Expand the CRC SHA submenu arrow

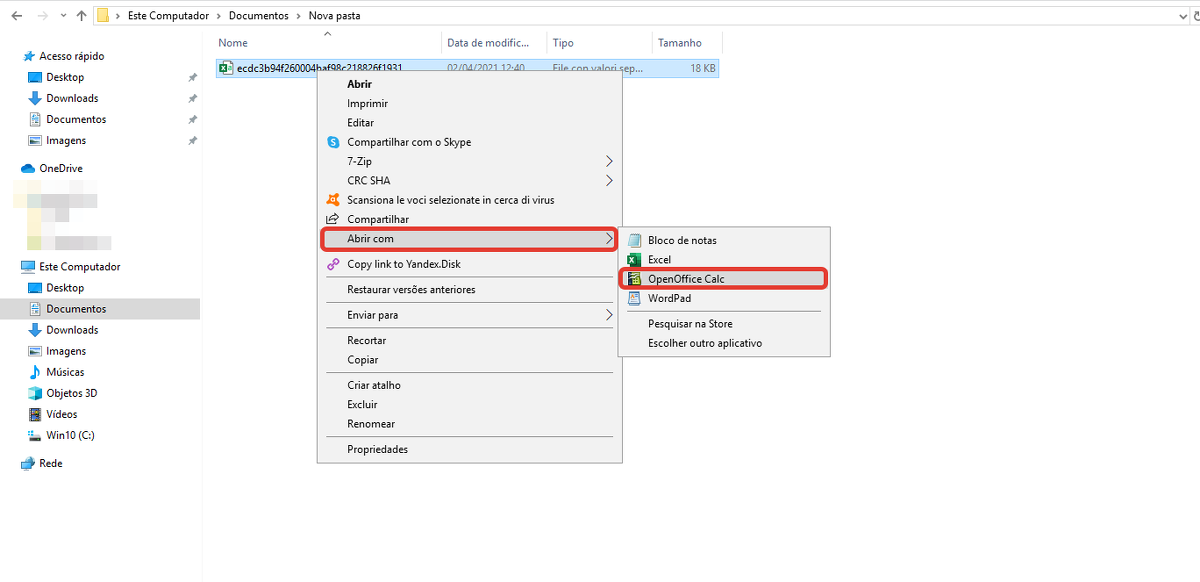[x=609, y=181]
